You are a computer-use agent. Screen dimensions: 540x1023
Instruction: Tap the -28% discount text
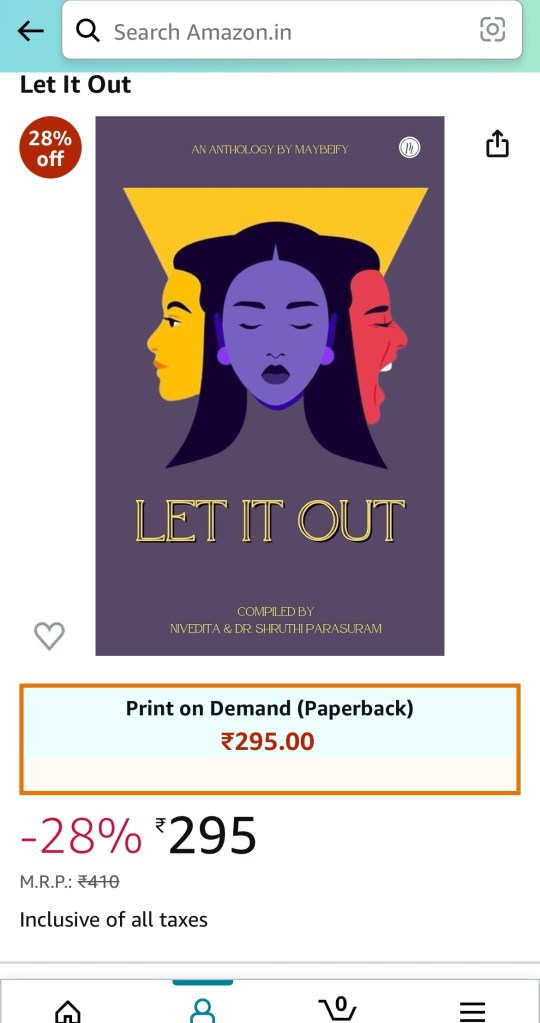tap(80, 837)
